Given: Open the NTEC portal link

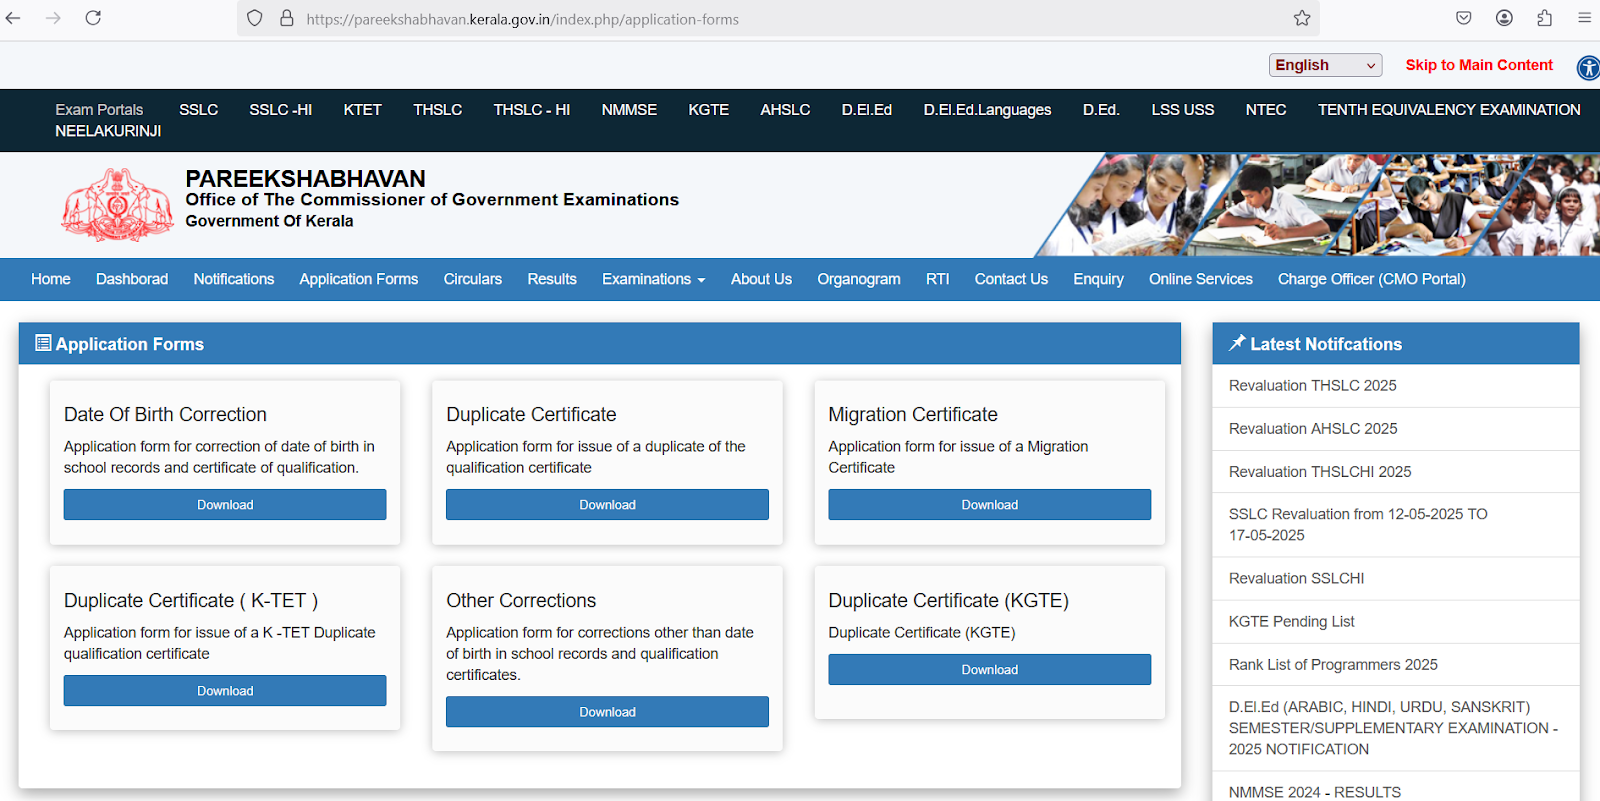Looking at the screenshot, I should click(x=1266, y=110).
